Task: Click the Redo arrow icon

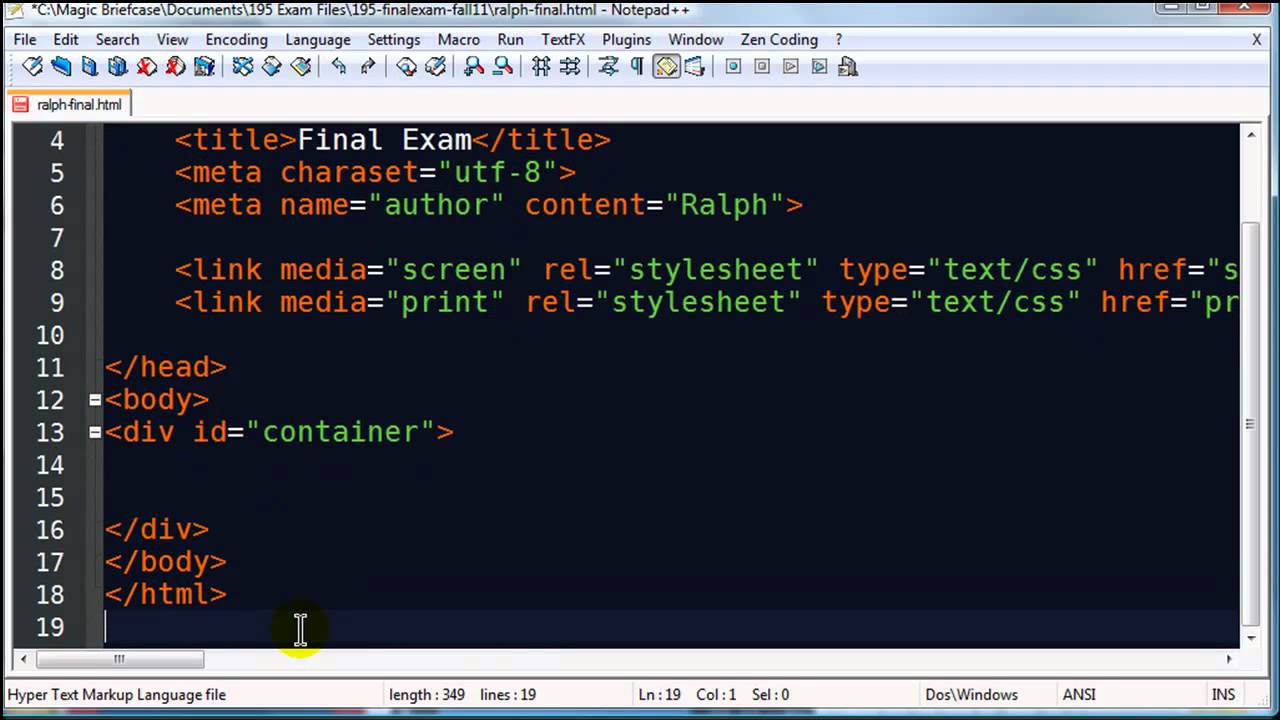Action: (368, 67)
